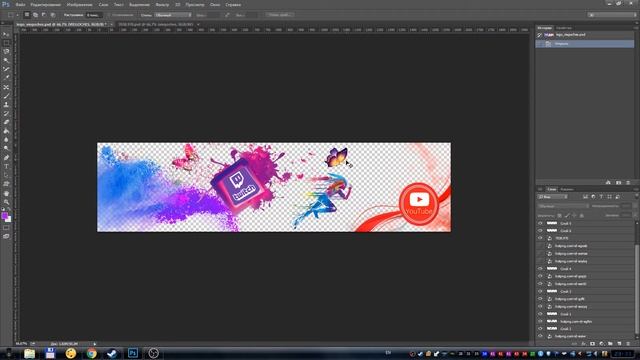
Task: Click Subtract from selection option icon
Action: pyautogui.click(x=44, y=15)
